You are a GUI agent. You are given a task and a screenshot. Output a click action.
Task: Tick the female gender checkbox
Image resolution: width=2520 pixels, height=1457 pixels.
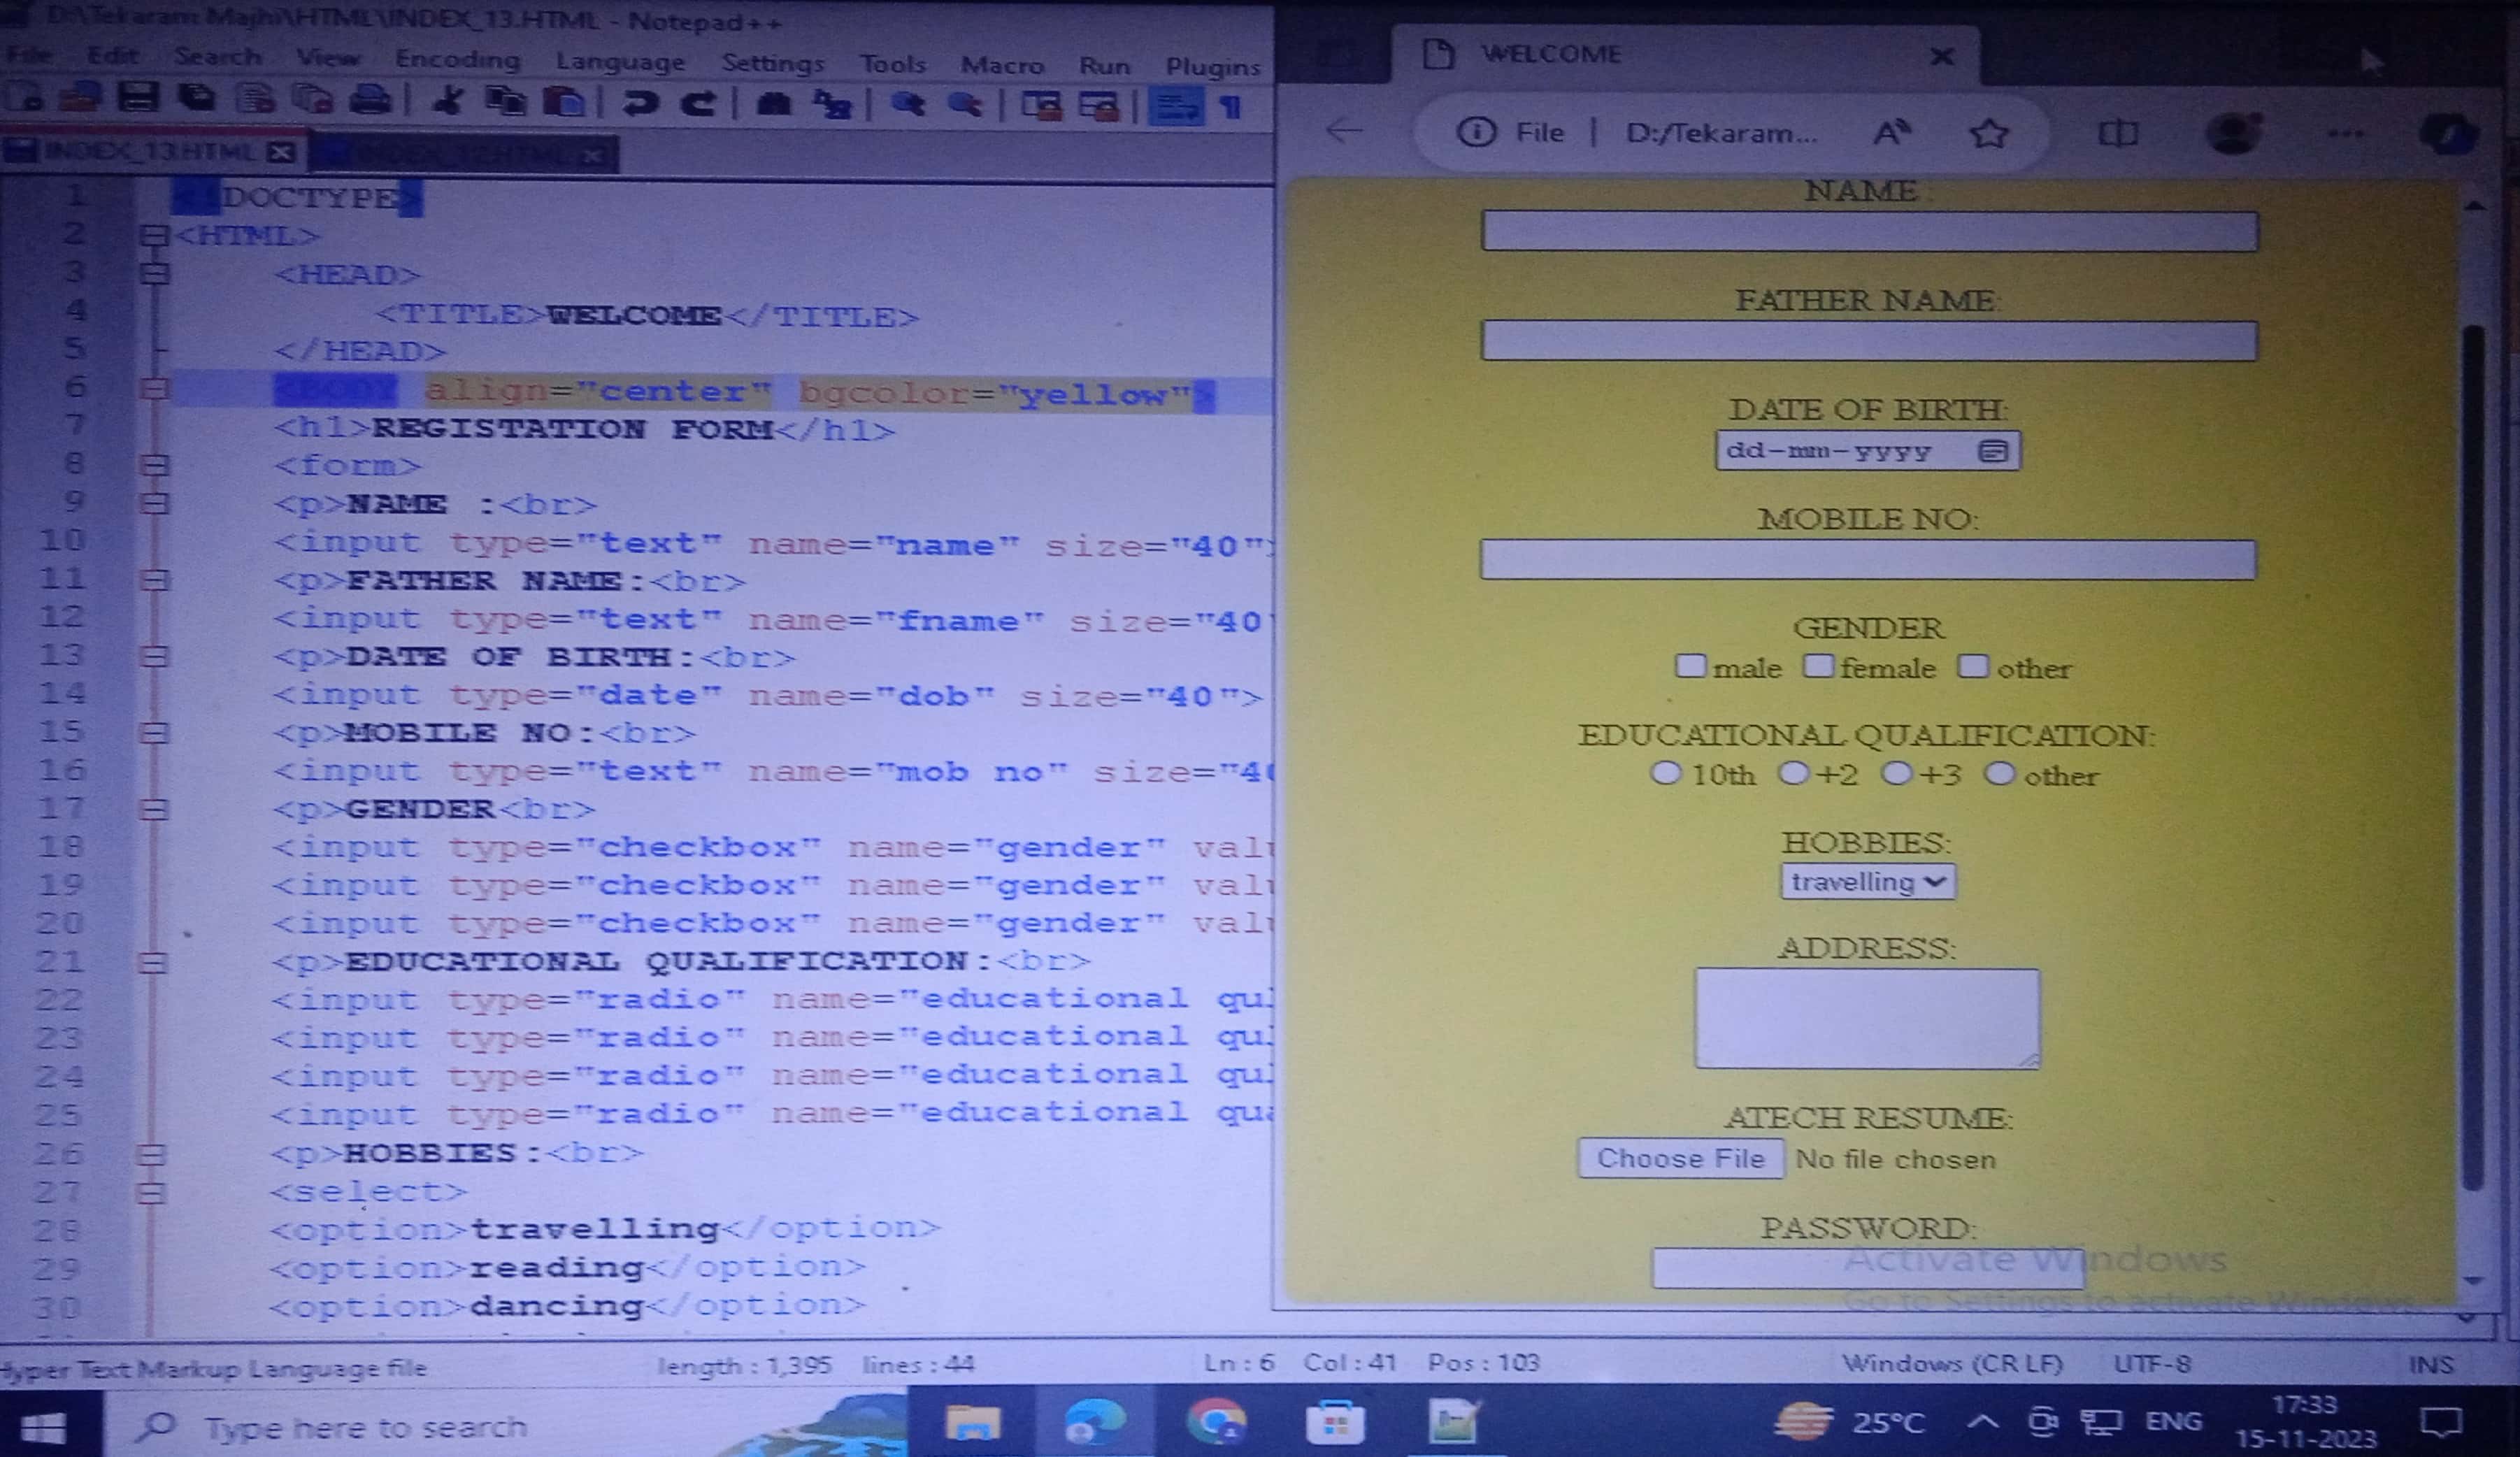pos(1818,666)
